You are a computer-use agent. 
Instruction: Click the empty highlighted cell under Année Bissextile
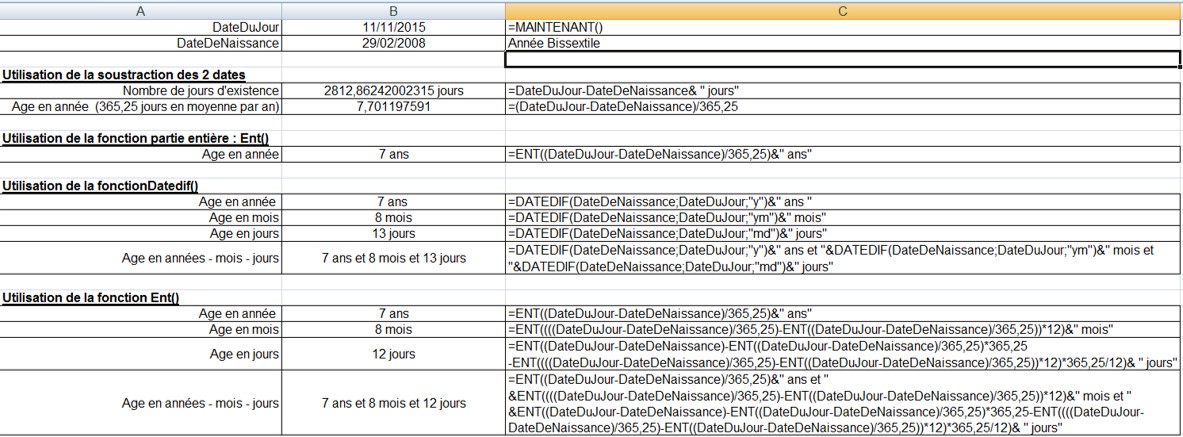pyautogui.click(x=843, y=59)
